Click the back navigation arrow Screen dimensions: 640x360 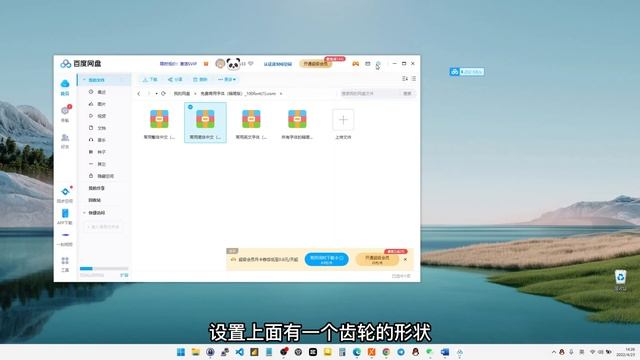pos(139,93)
